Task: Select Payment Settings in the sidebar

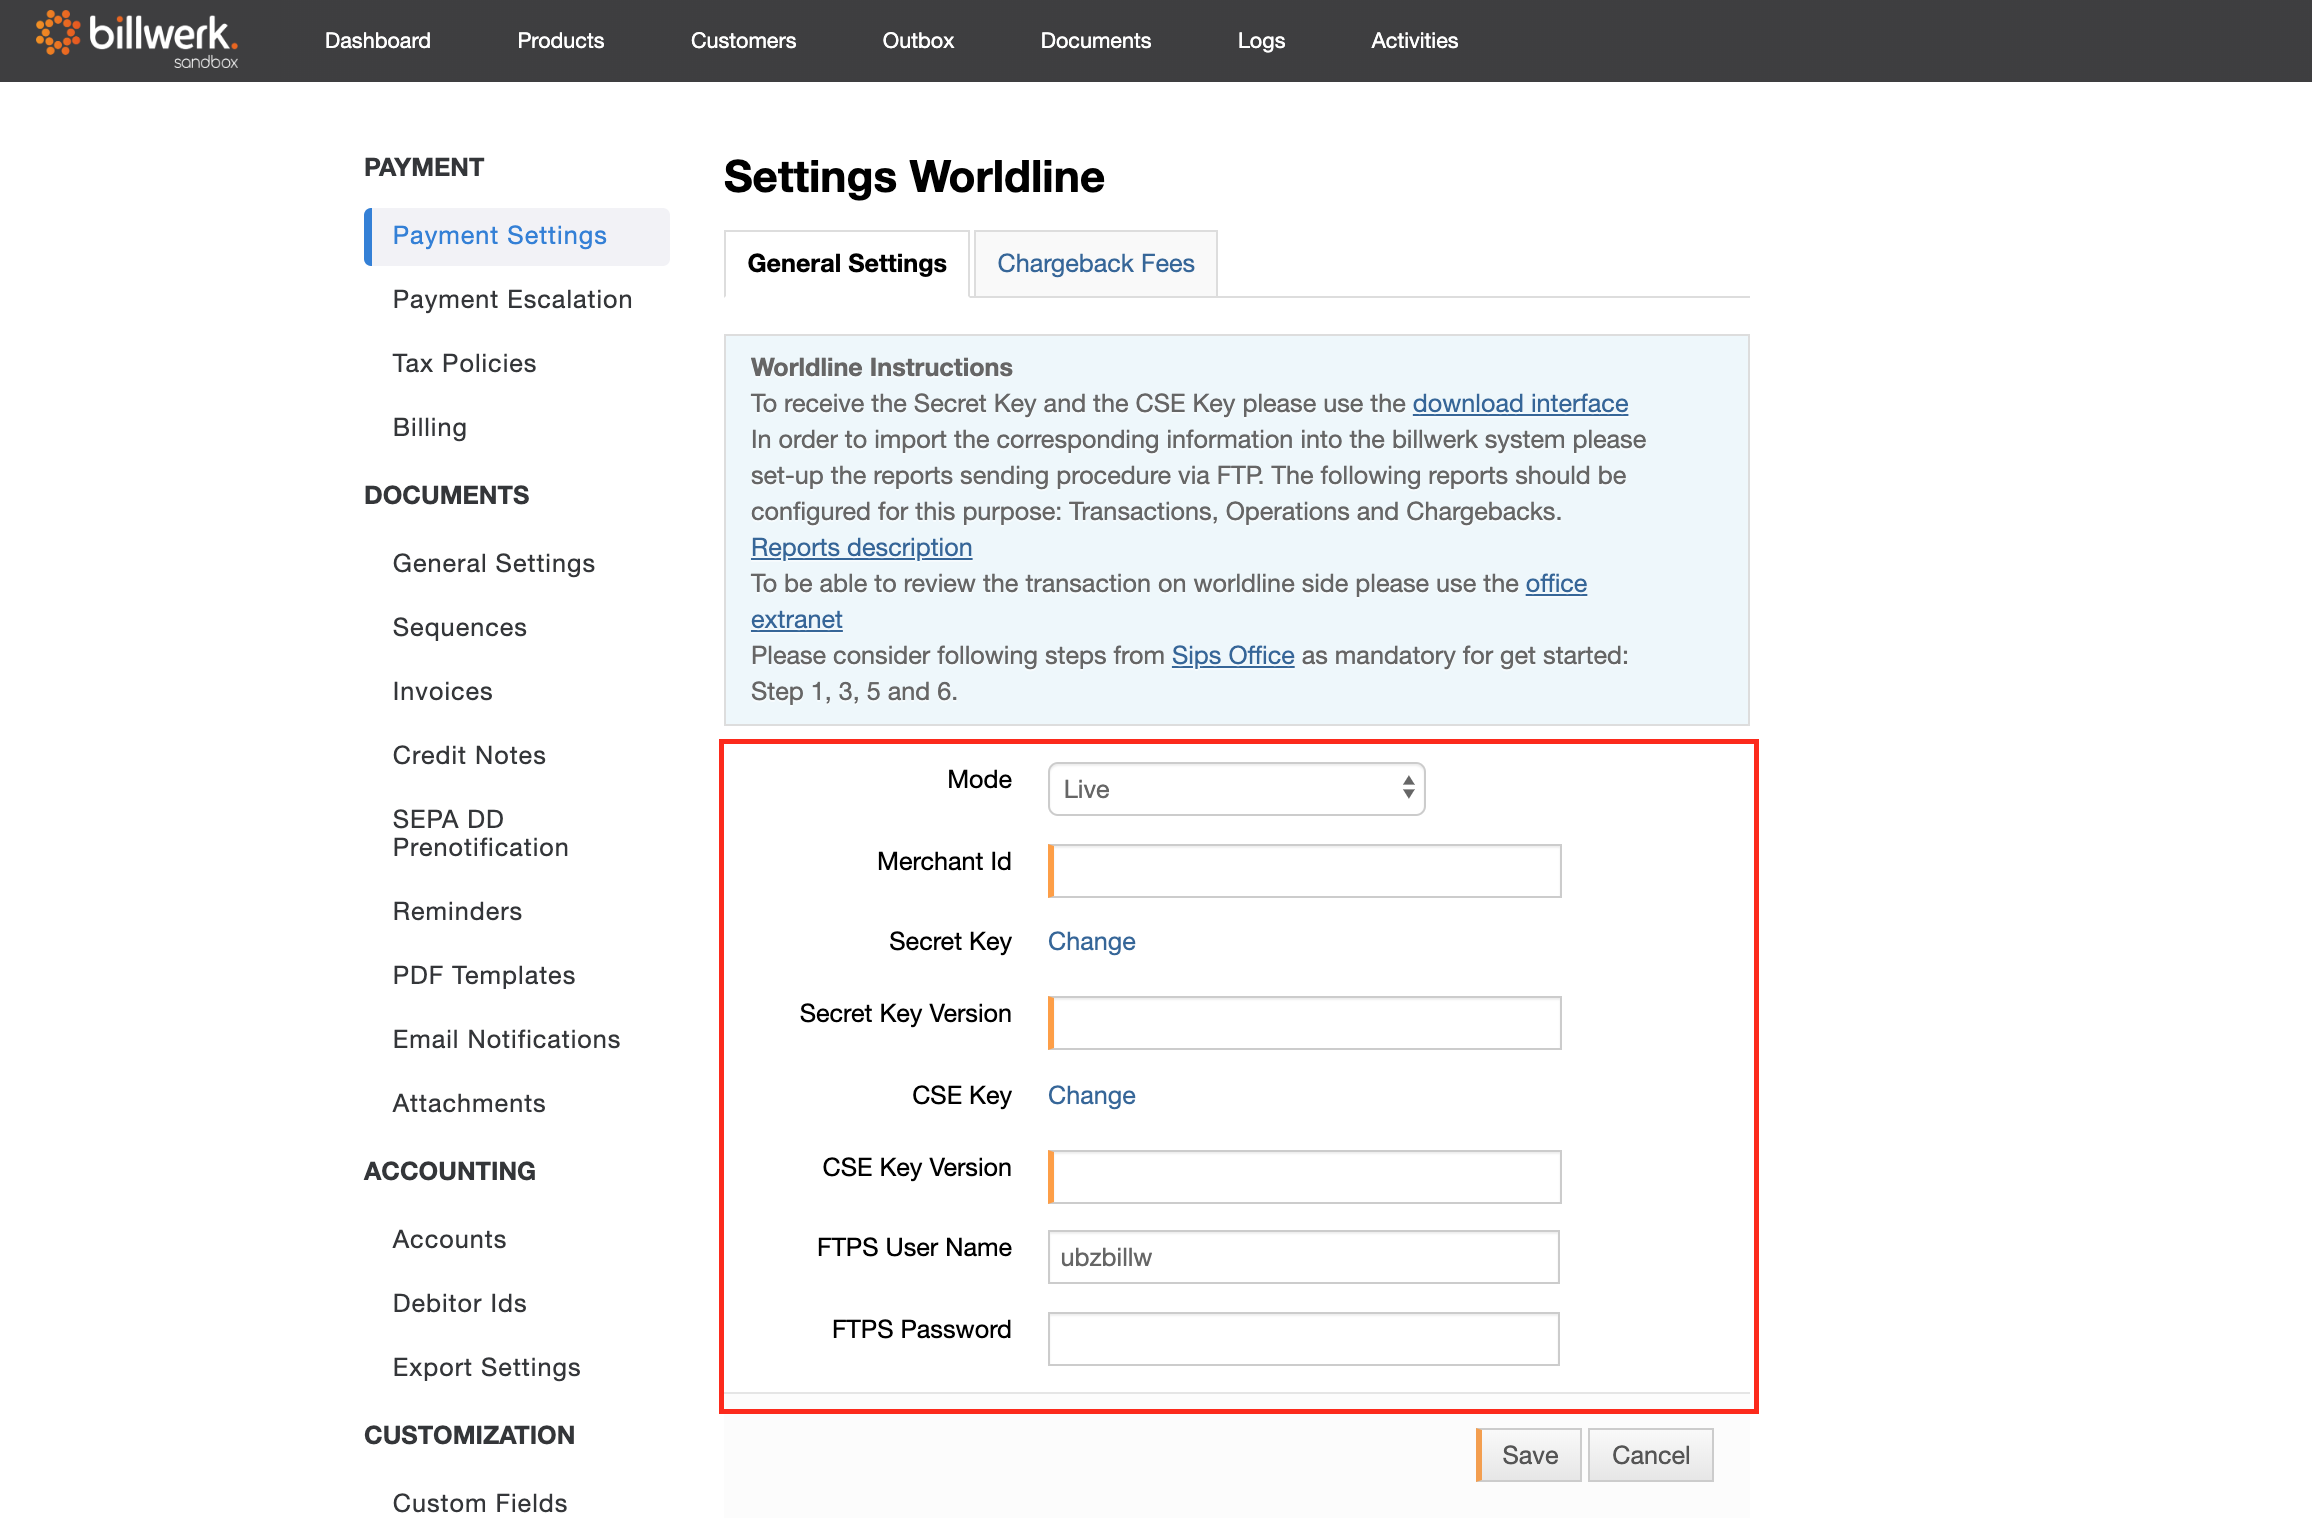Action: coord(517,236)
